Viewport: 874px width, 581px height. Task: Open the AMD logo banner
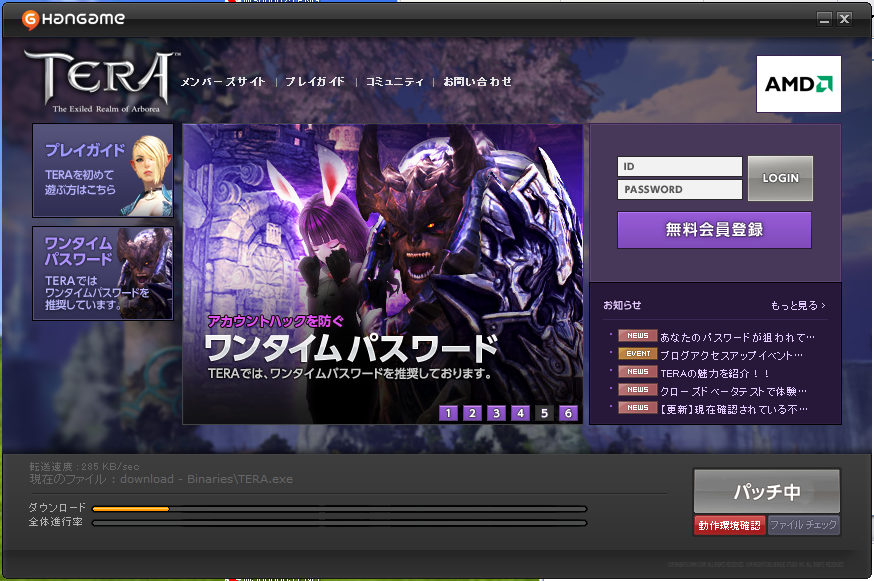pyautogui.click(x=798, y=84)
